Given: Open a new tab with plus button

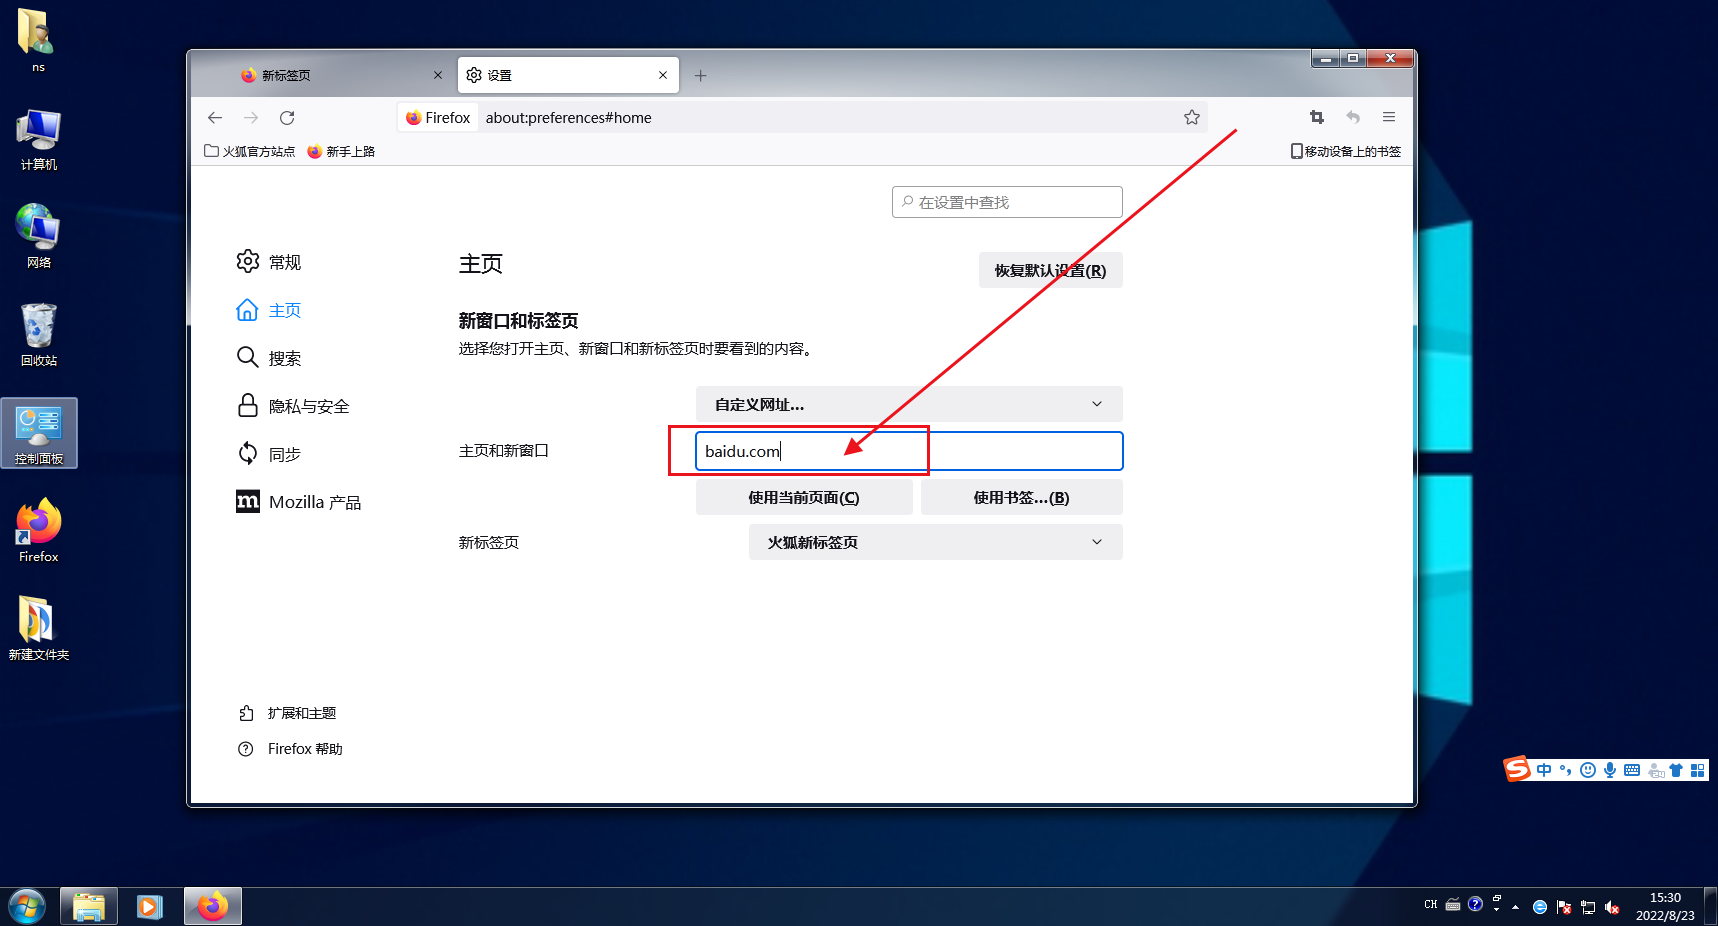Looking at the screenshot, I should pos(701,76).
